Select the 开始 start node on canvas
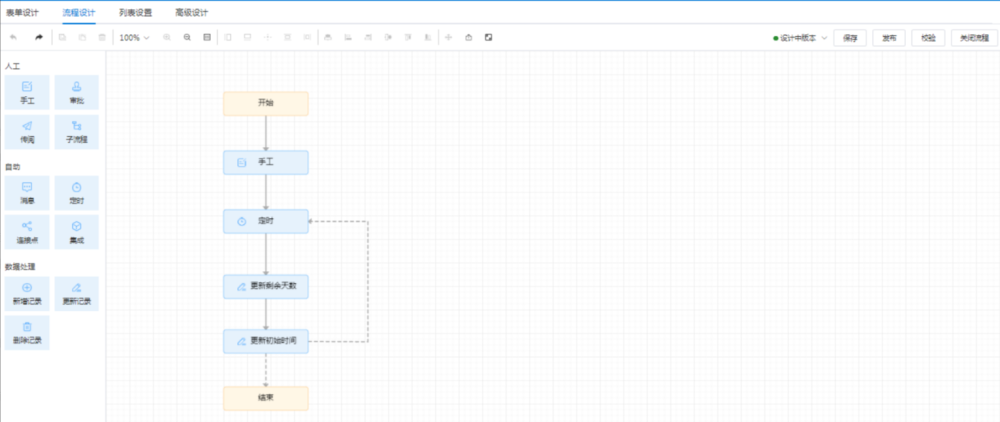 point(265,103)
